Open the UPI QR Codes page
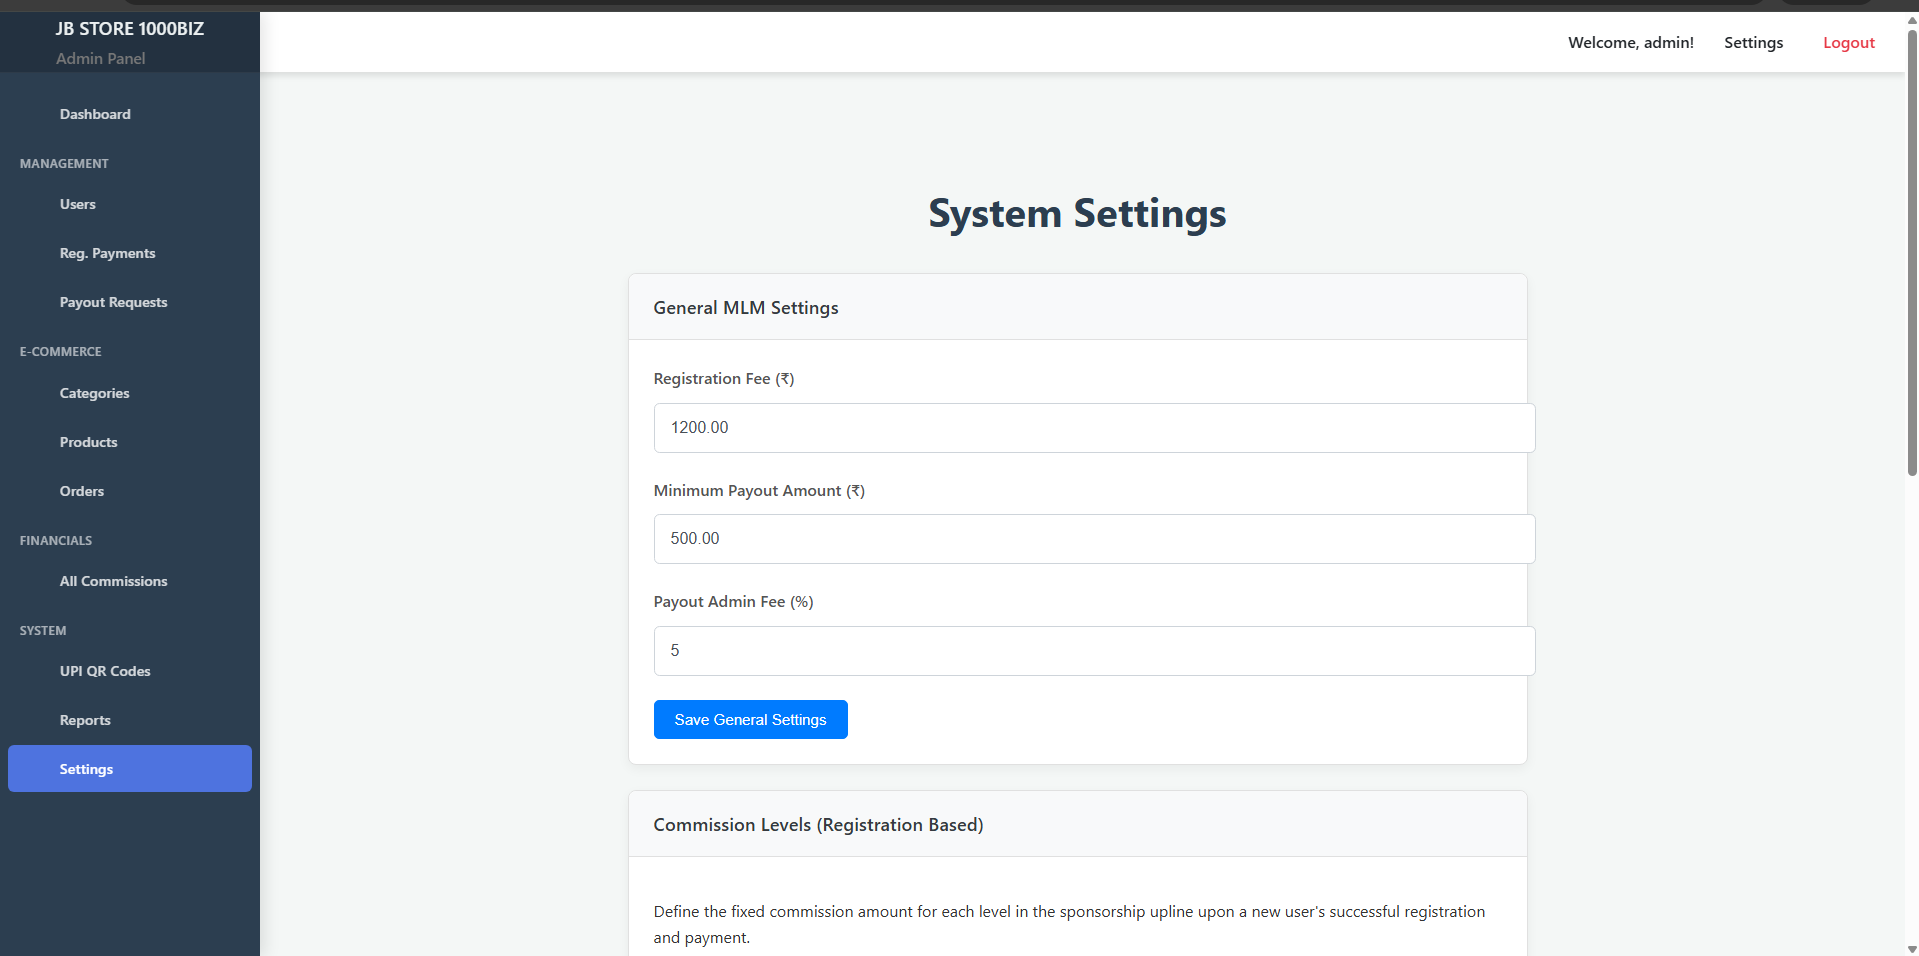Viewport: 1919px width, 956px height. click(x=105, y=671)
